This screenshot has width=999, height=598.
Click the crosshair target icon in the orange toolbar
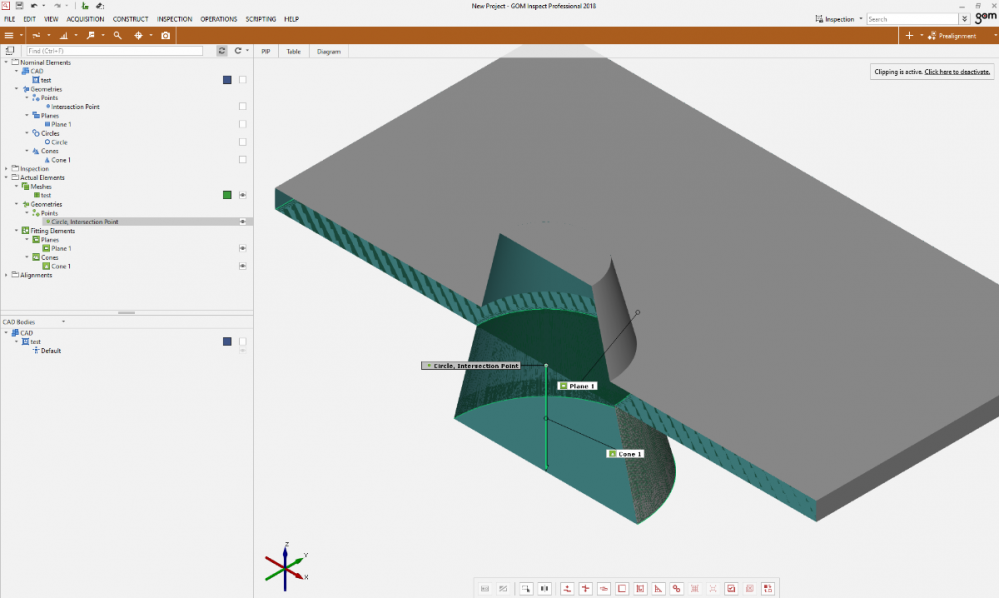(x=138, y=36)
